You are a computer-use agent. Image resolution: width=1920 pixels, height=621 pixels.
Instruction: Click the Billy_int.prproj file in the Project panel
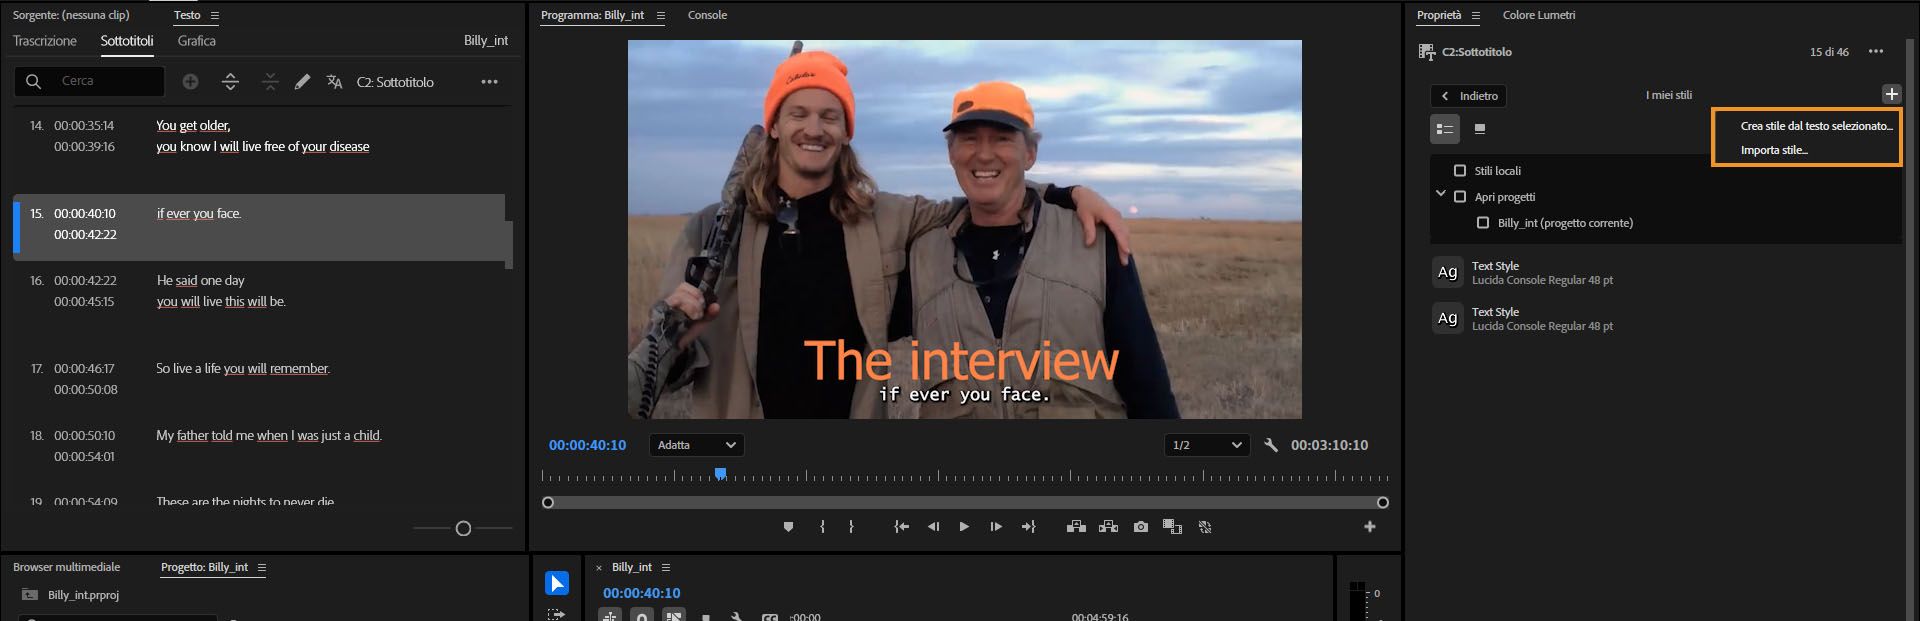(x=83, y=595)
